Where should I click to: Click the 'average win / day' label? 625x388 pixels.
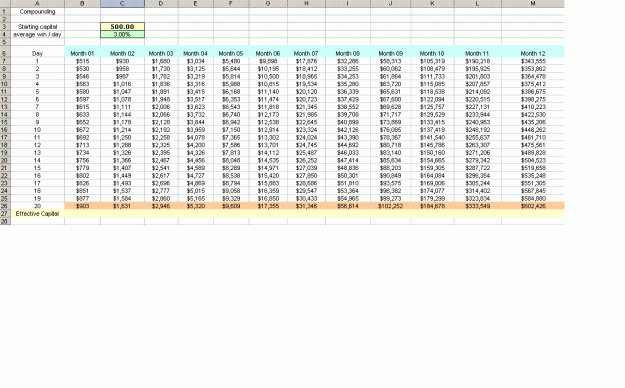tap(37, 34)
